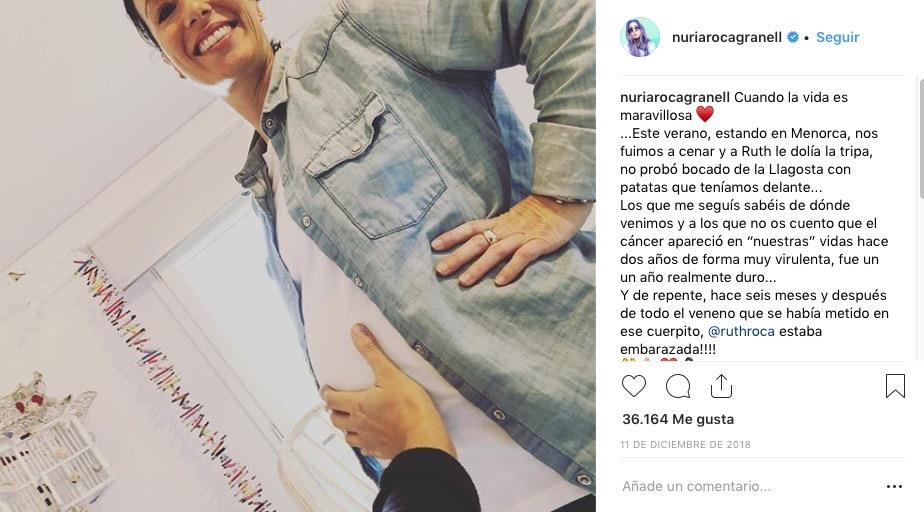This screenshot has width=924, height=512.
Task: Click nuriarocagranell username in caption
Action: 675,97
